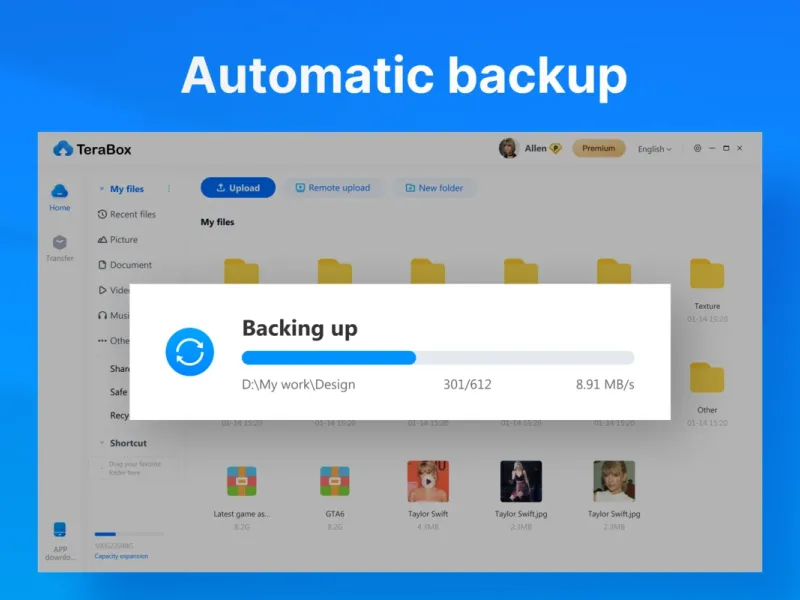800x600 pixels.
Task: Click the Premium button
Action: pyautogui.click(x=598, y=148)
